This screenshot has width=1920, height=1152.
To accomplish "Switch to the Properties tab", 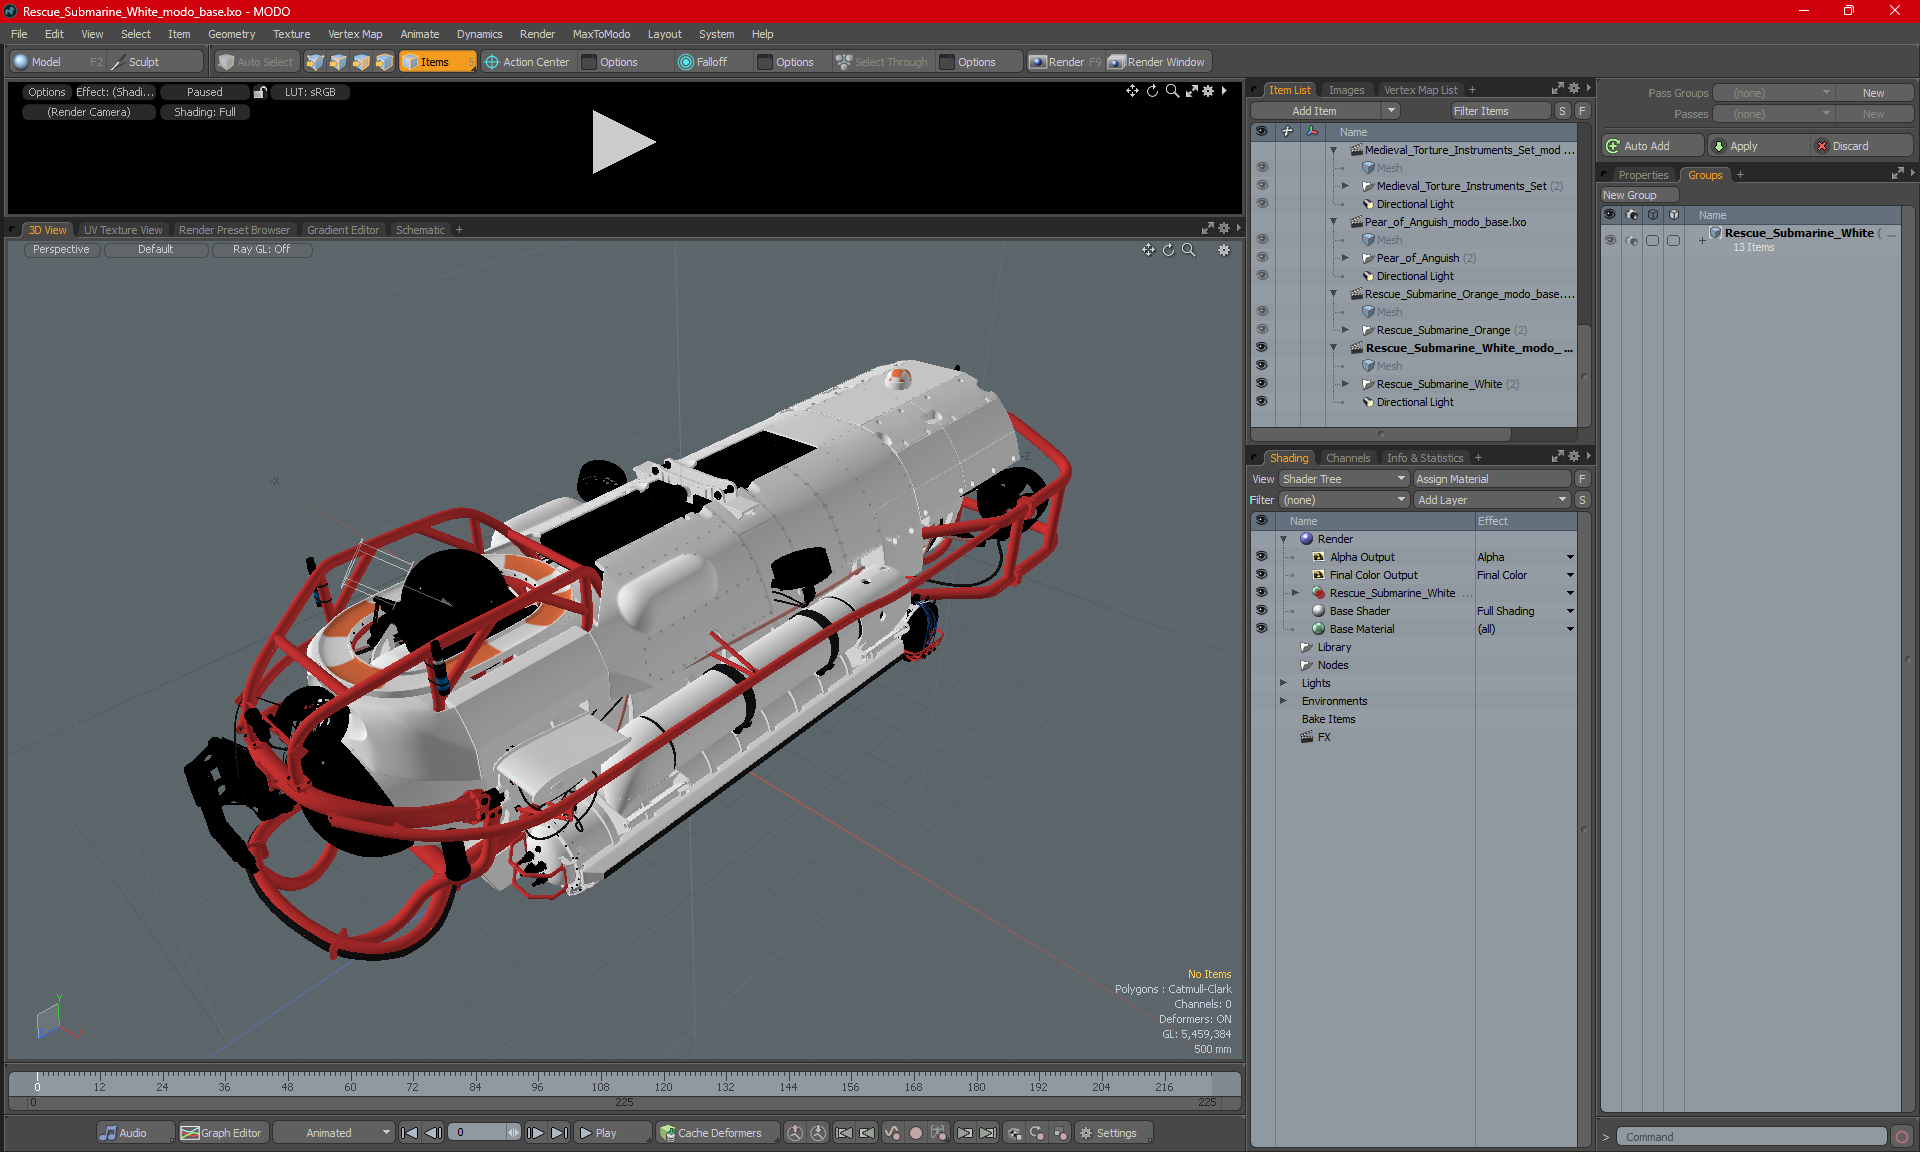I will point(1643,175).
